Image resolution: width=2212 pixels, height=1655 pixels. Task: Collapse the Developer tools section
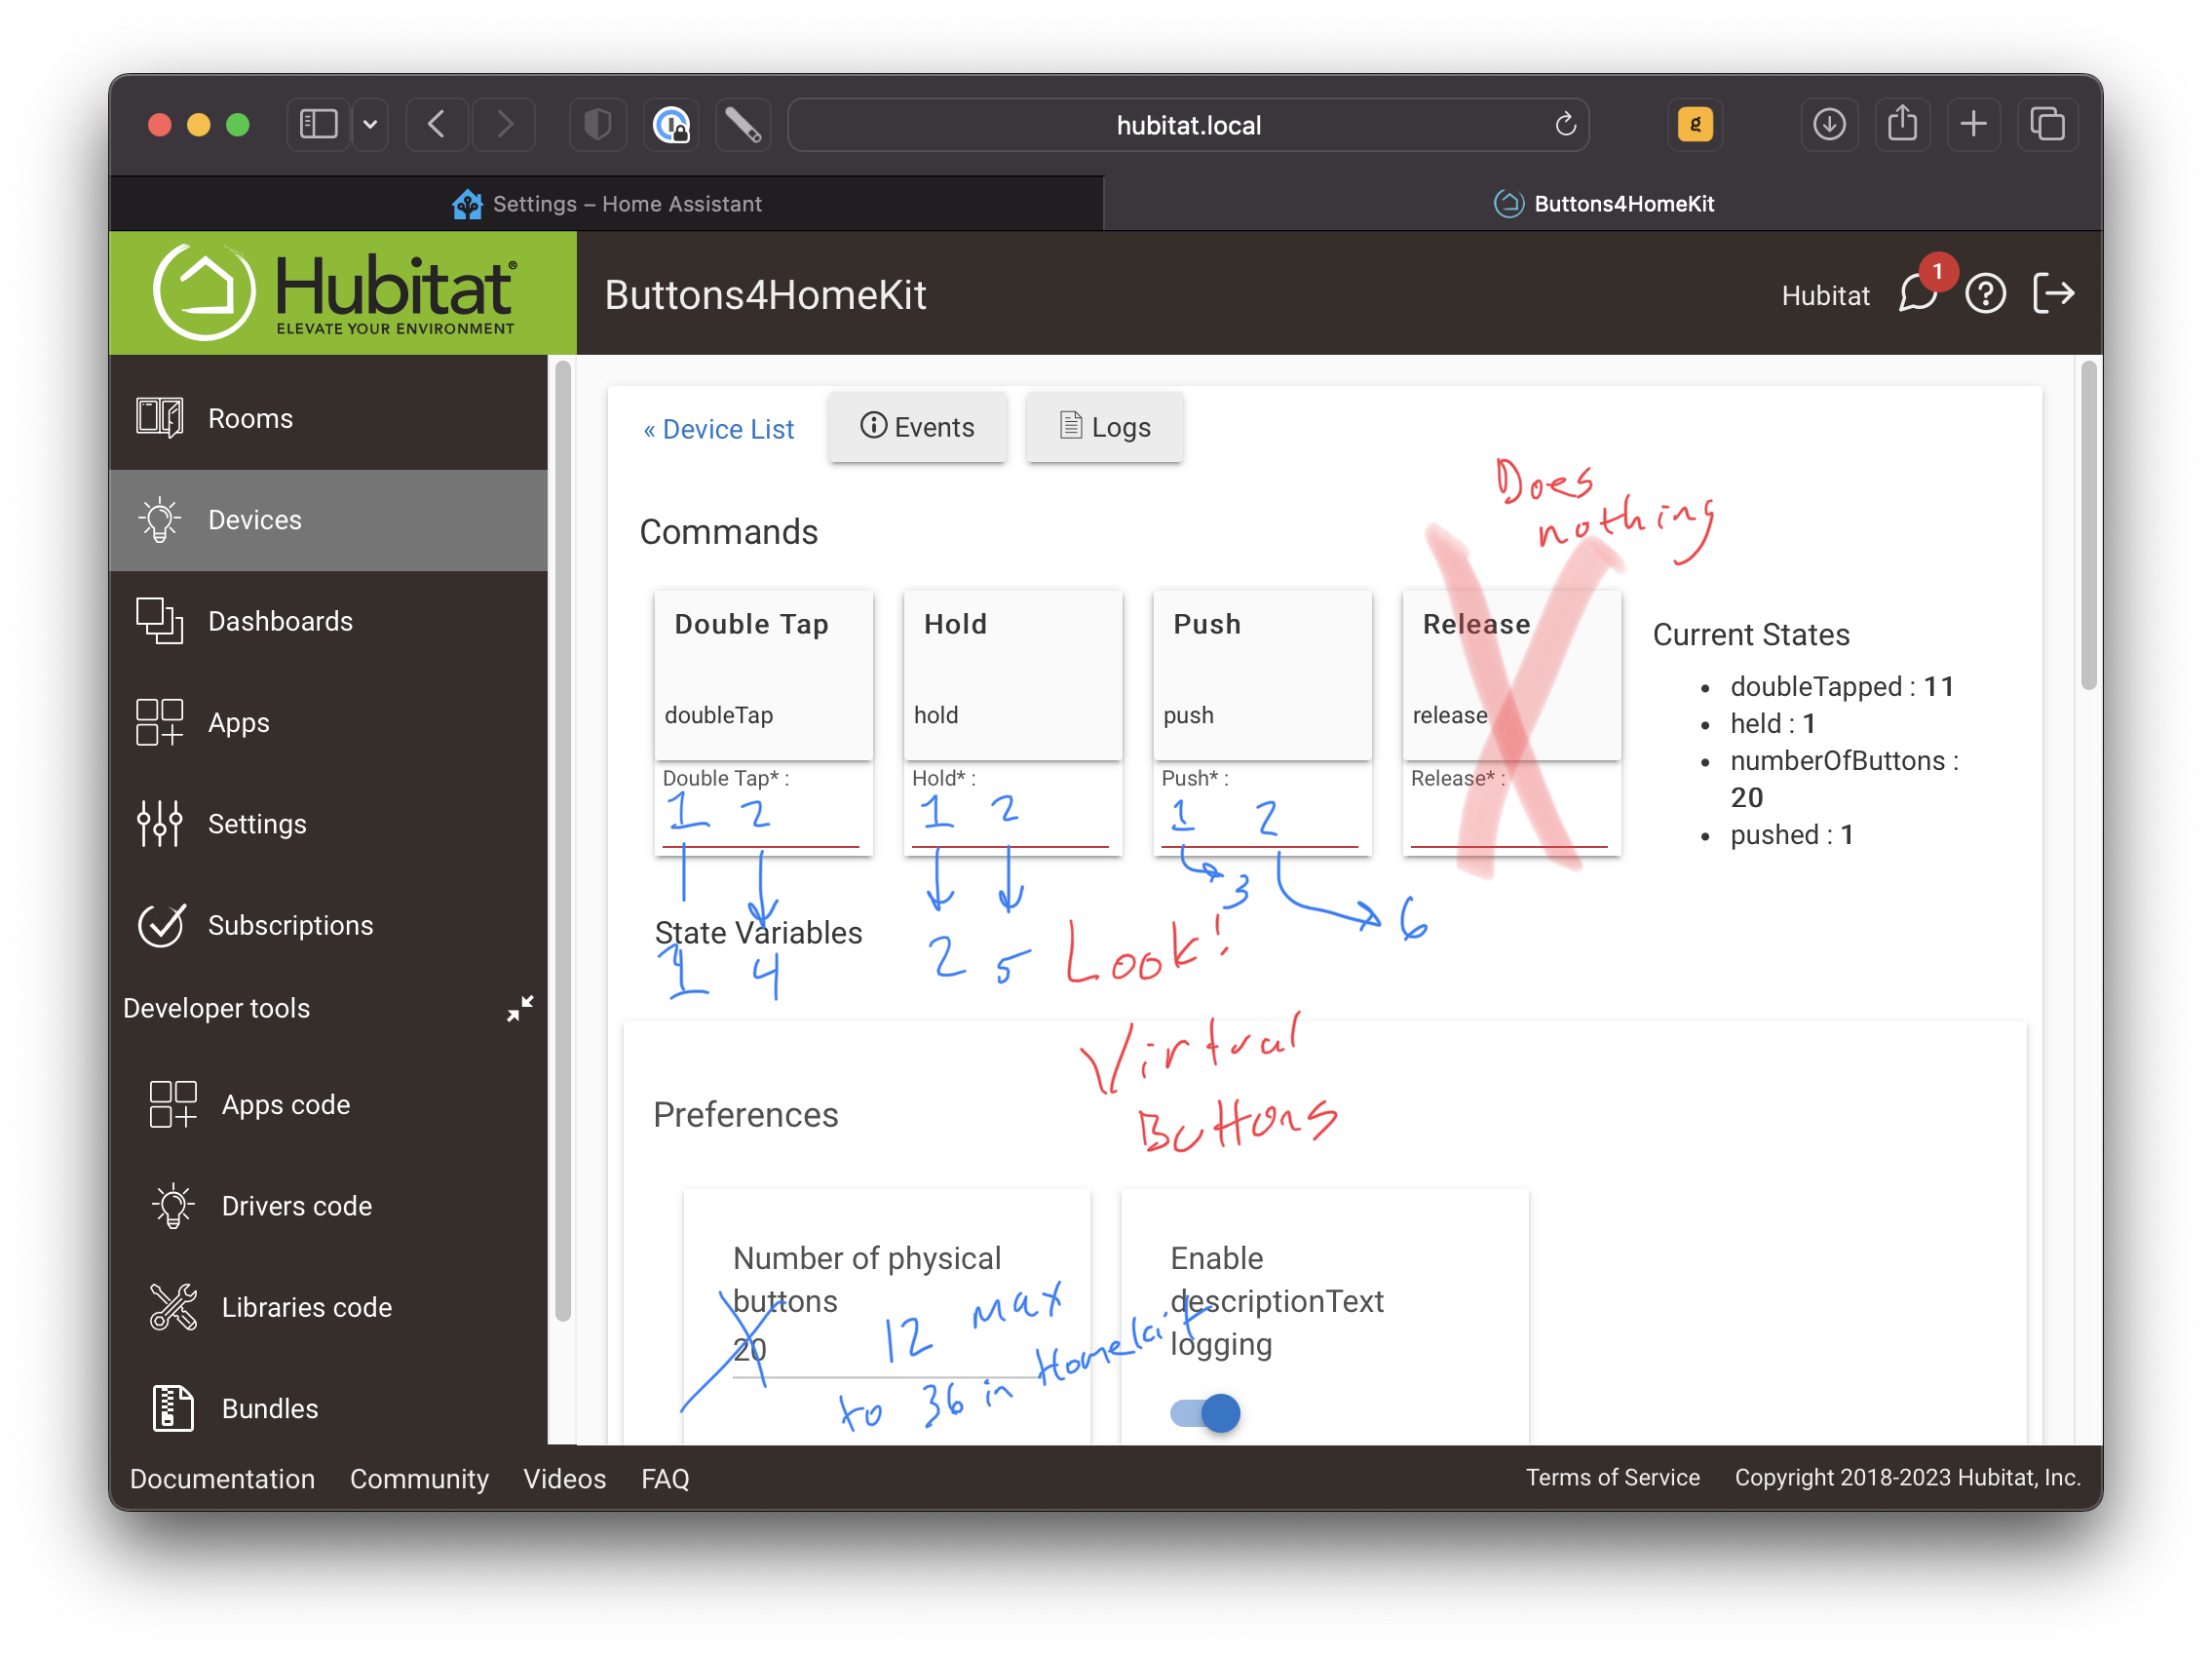pos(520,1007)
